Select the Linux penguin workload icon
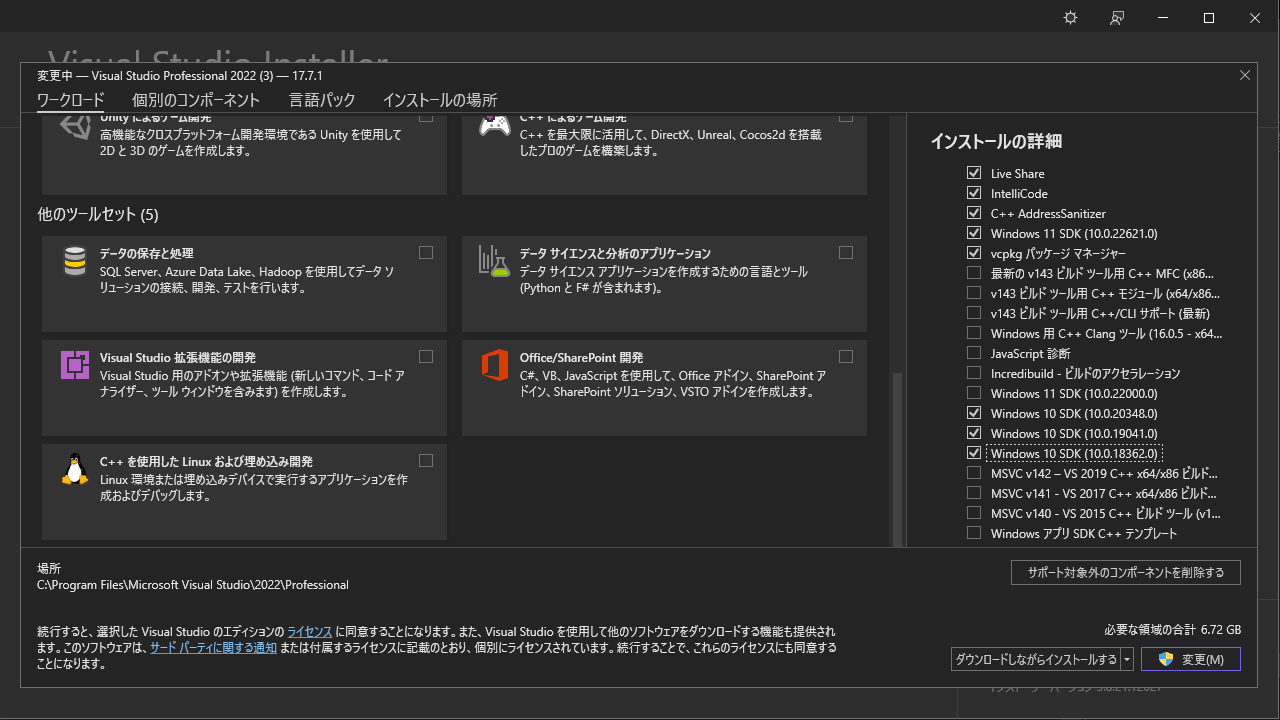 [x=74, y=468]
